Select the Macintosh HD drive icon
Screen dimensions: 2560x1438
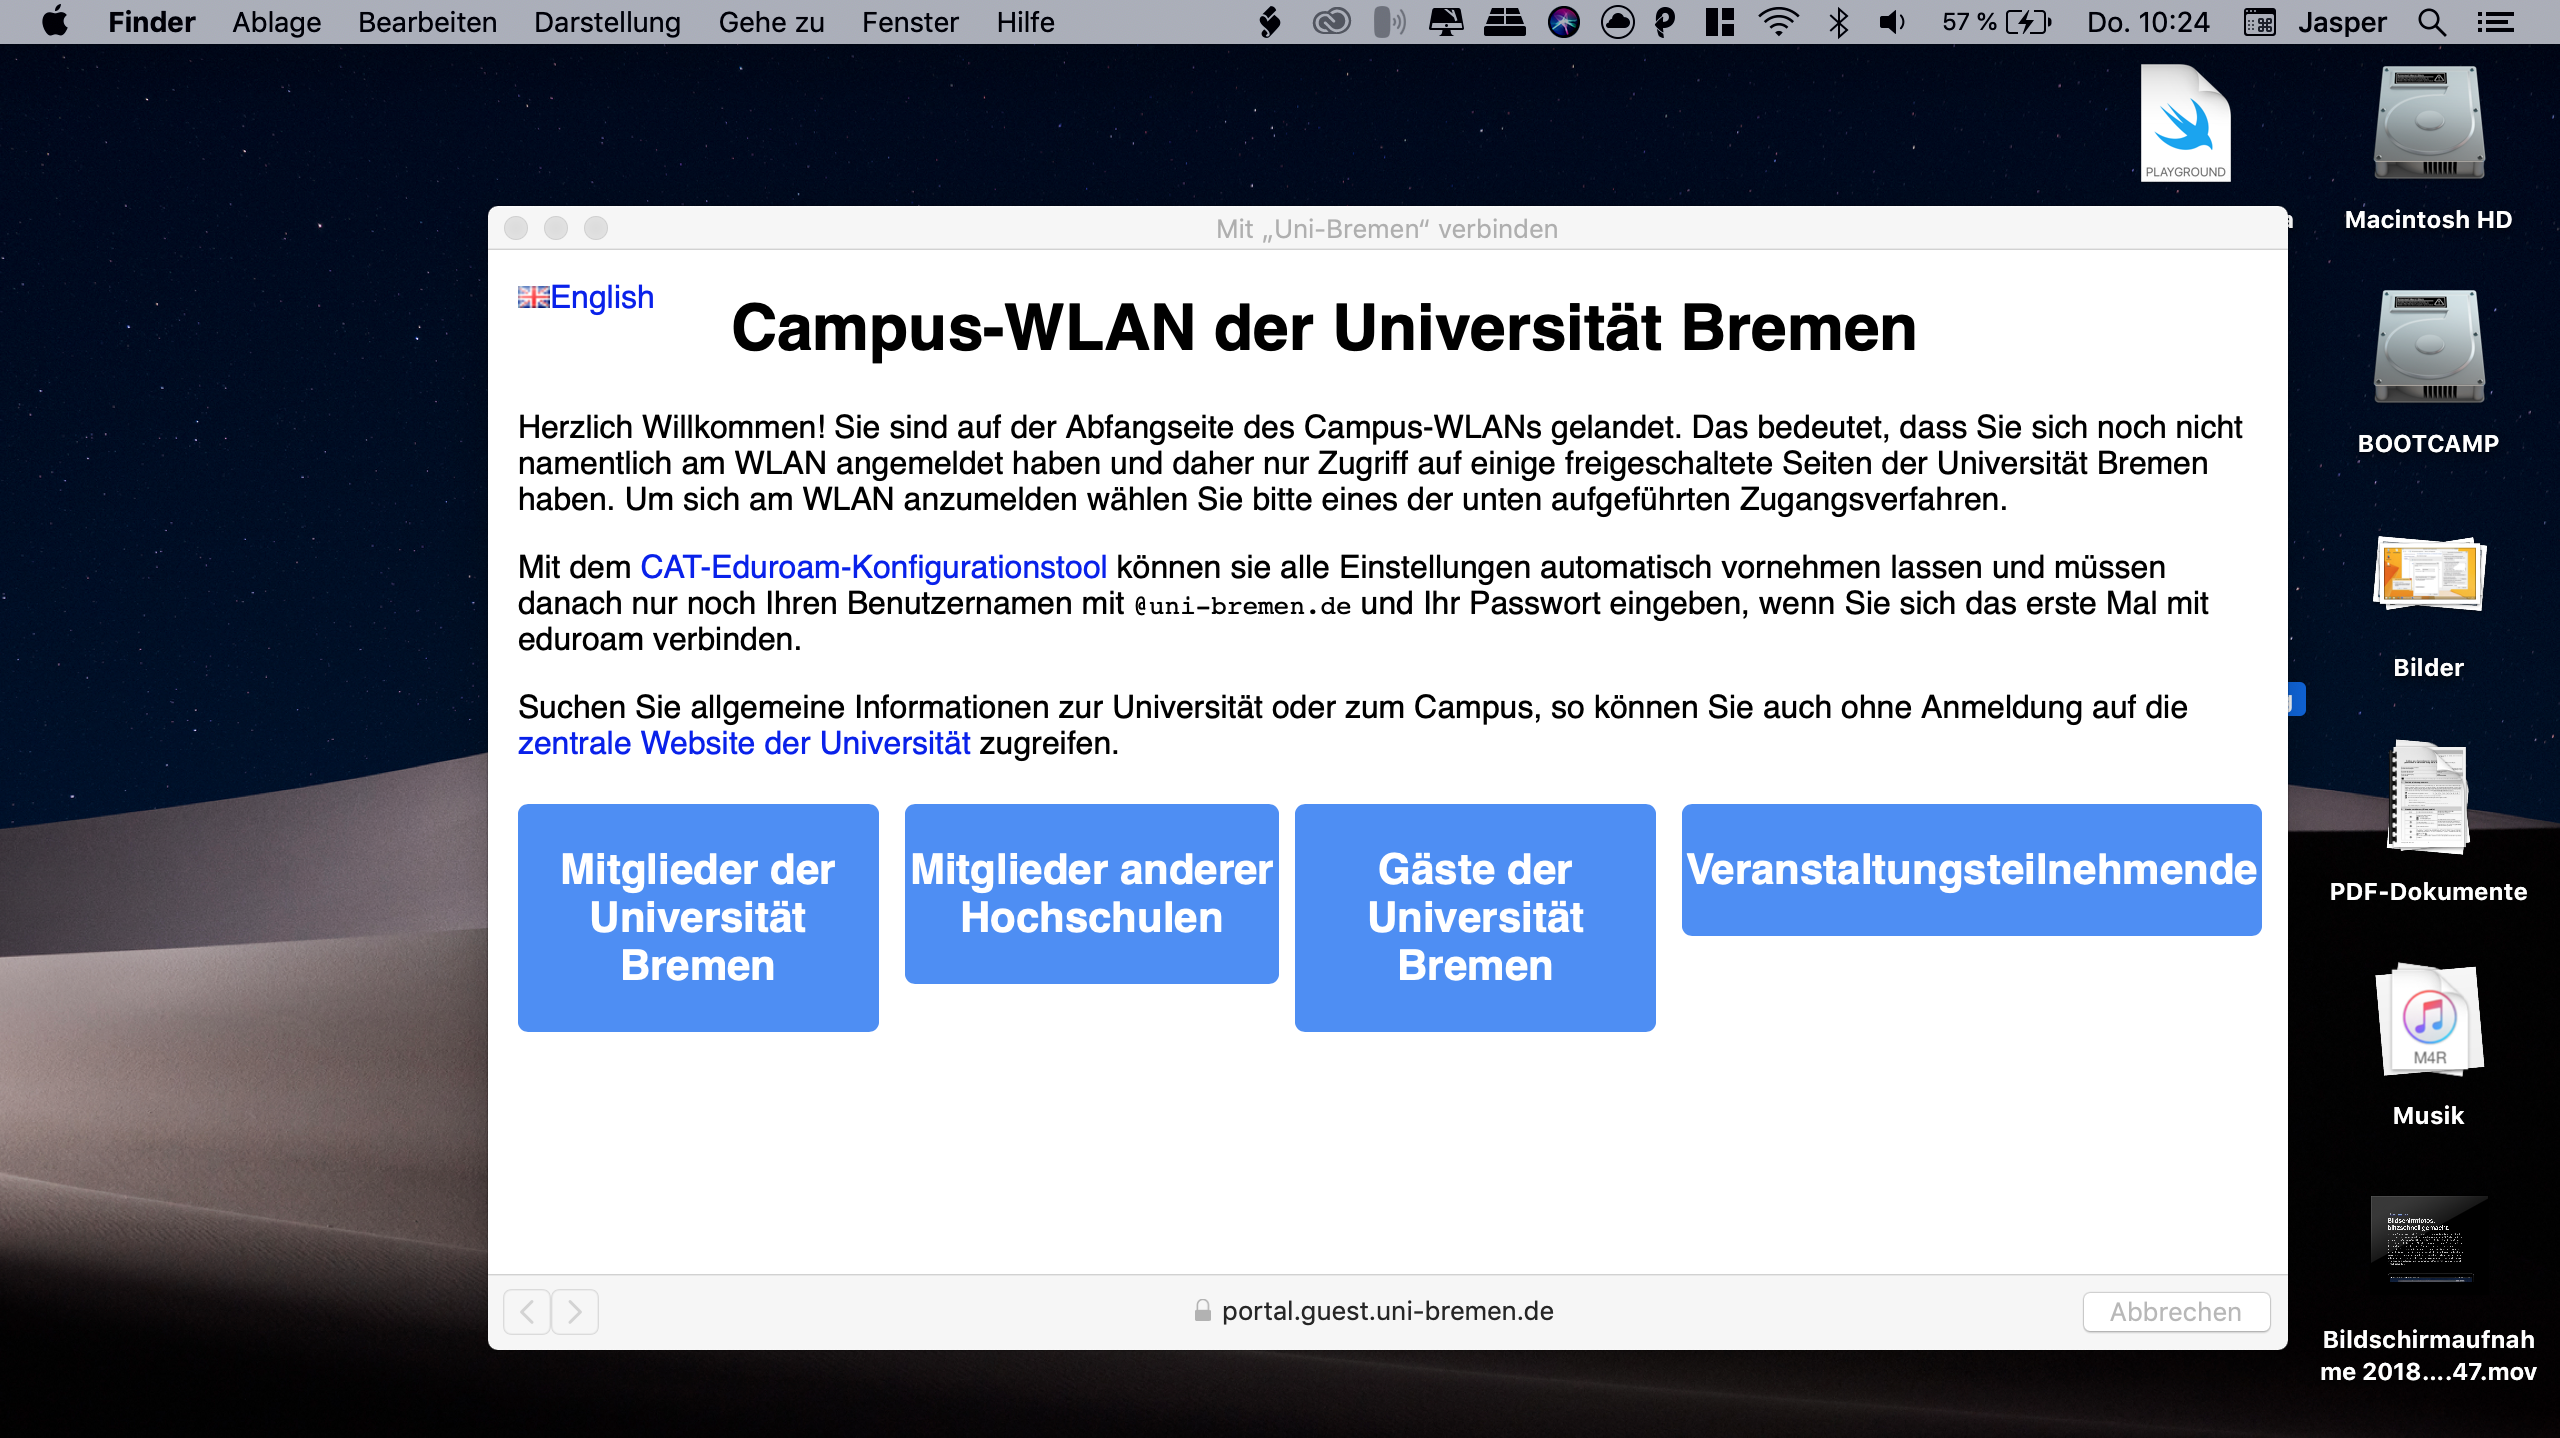coord(2428,124)
